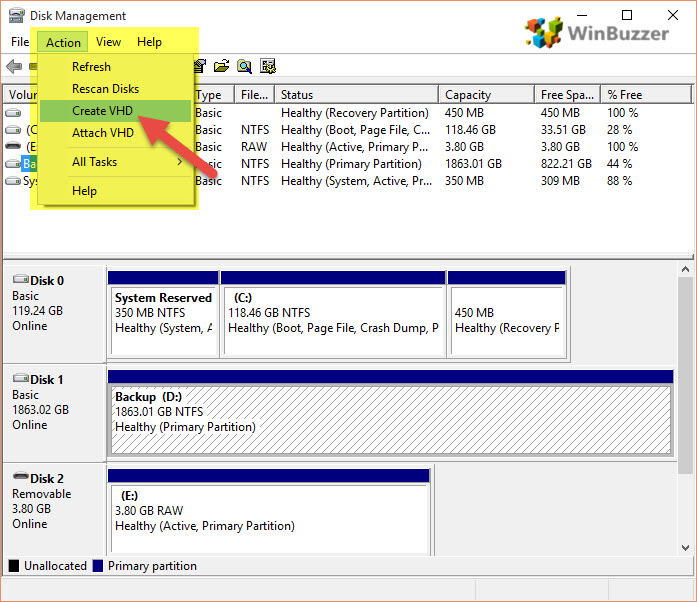Click the Disk 1 '1863.02 GB' label

click(x=40, y=409)
